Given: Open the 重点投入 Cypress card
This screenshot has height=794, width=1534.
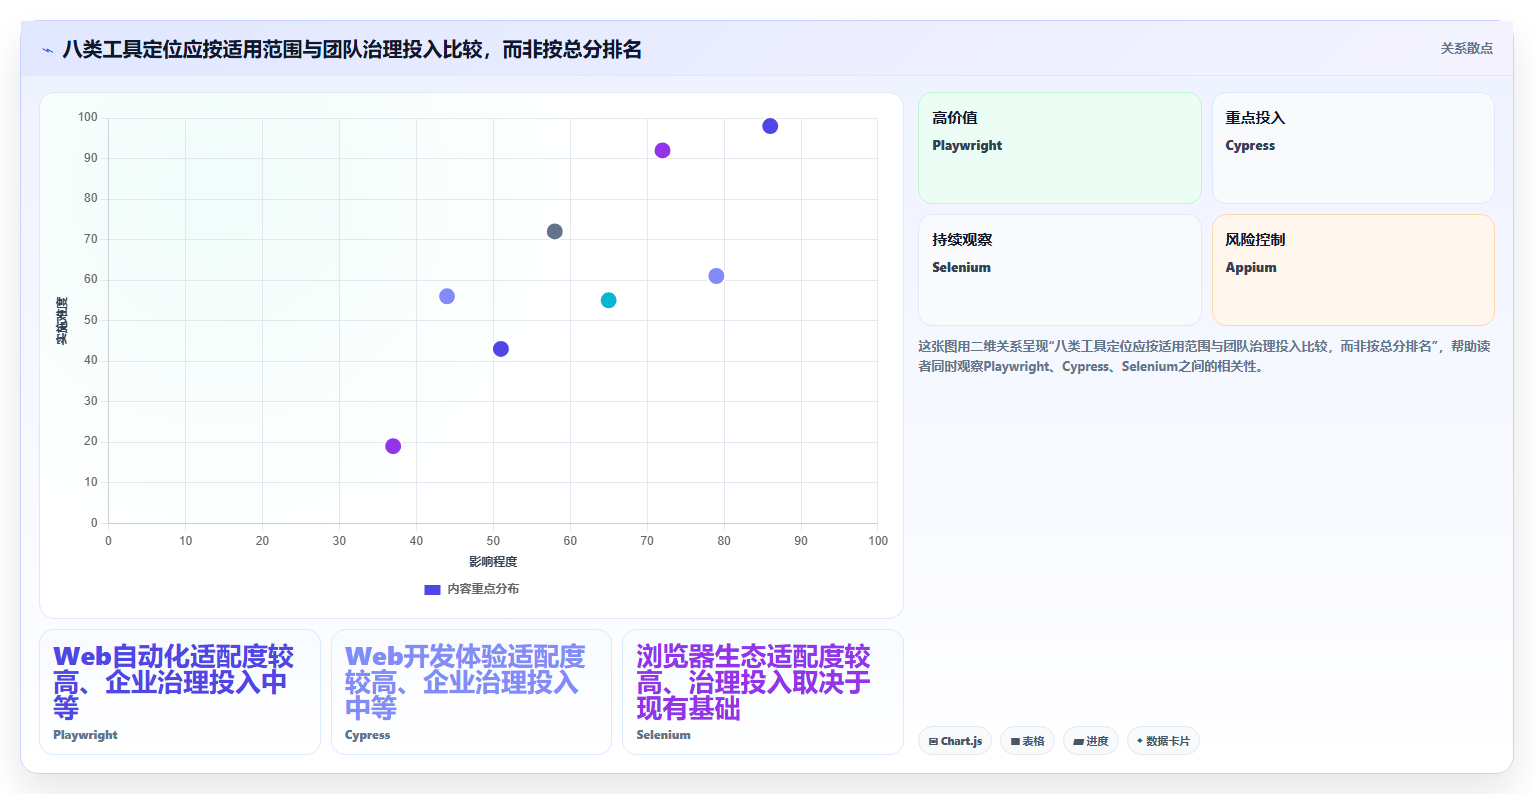Looking at the screenshot, I should click(1353, 148).
